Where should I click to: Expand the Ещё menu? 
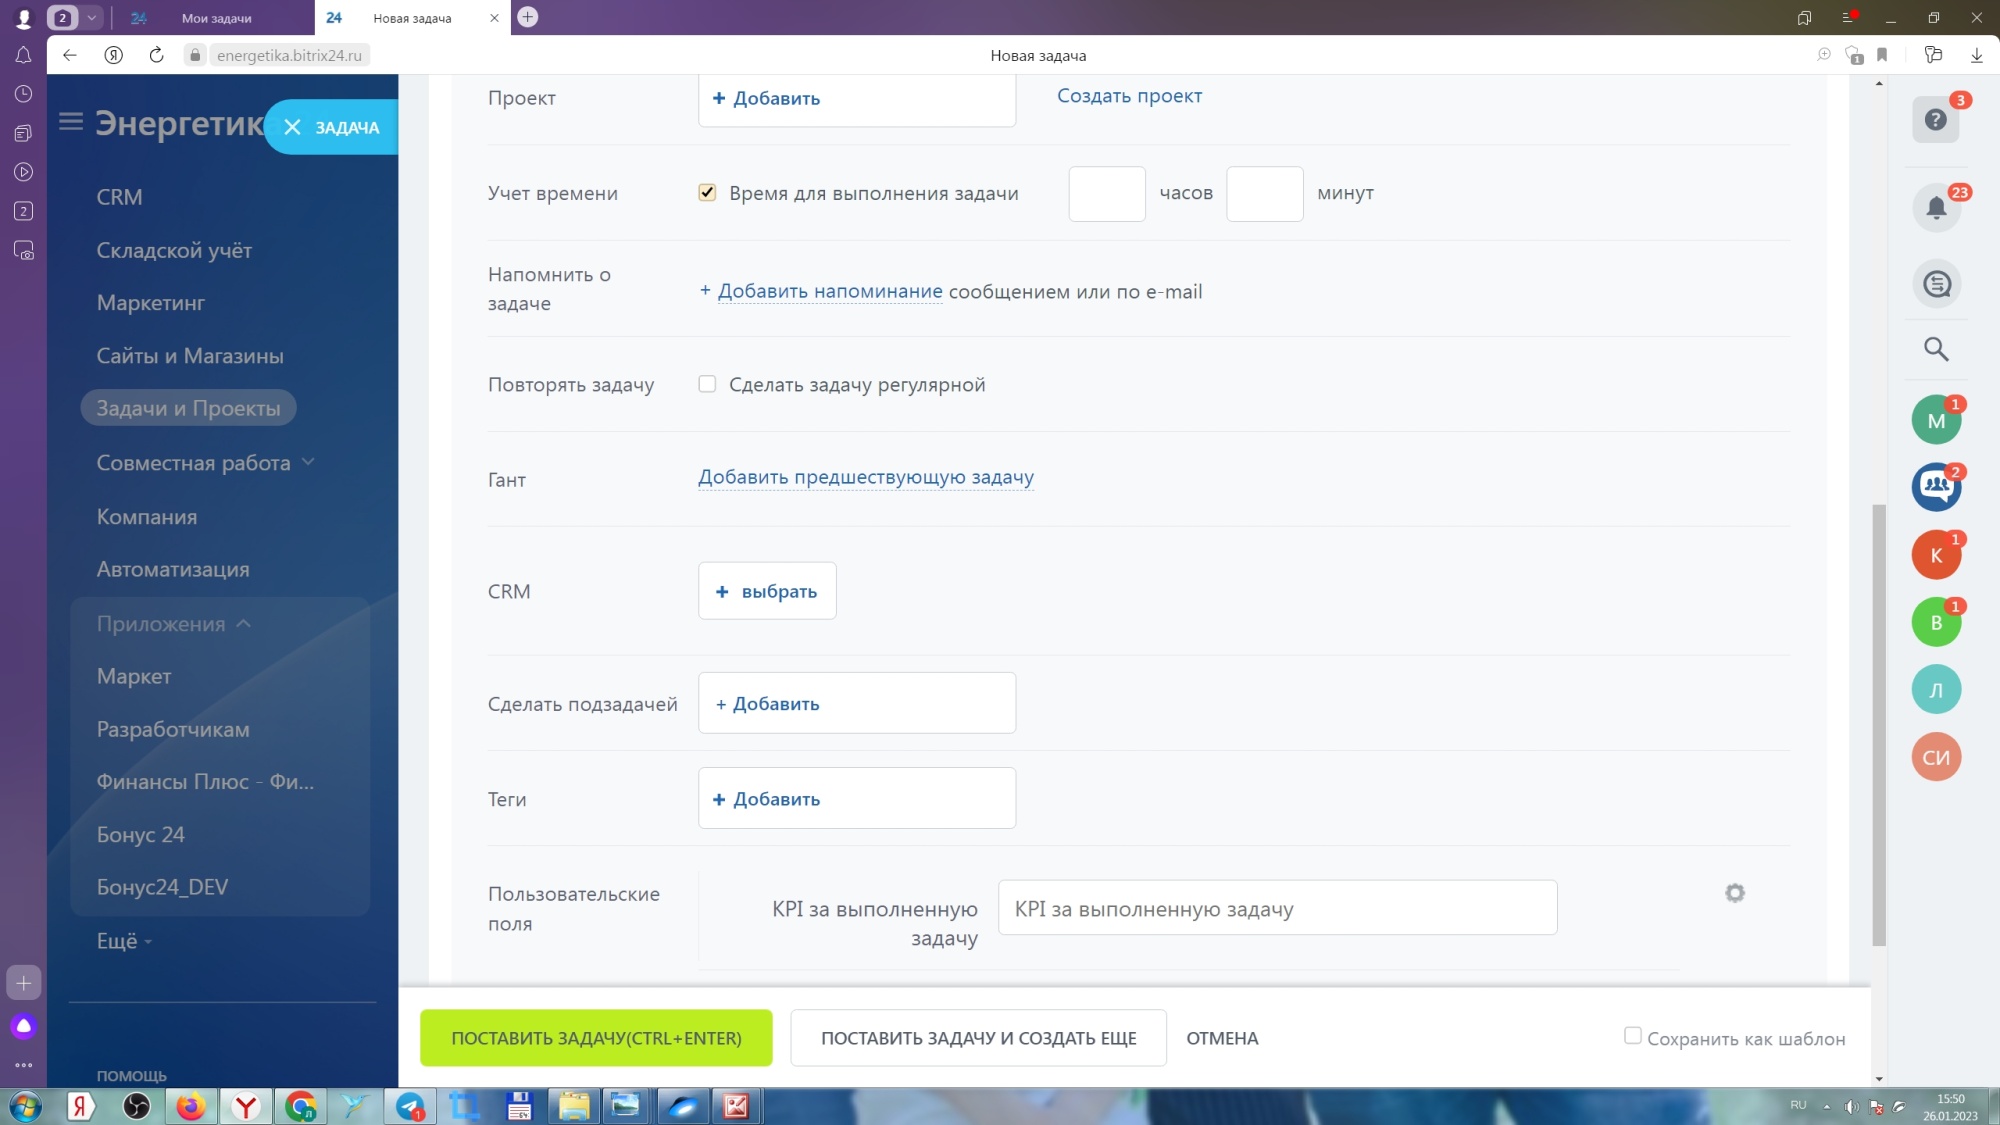(124, 941)
